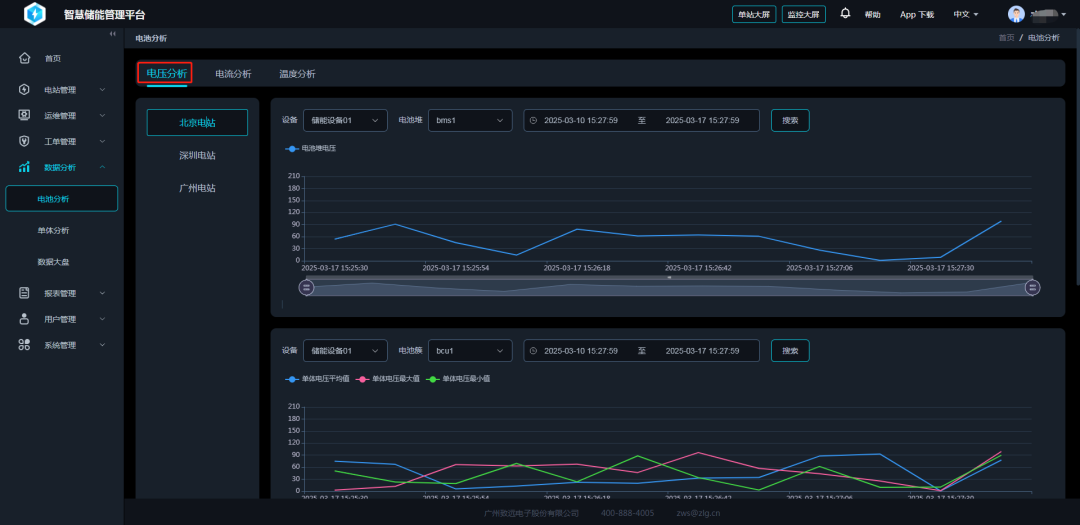
Task: Select 广州电站 station
Action: (x=197, y=188)
